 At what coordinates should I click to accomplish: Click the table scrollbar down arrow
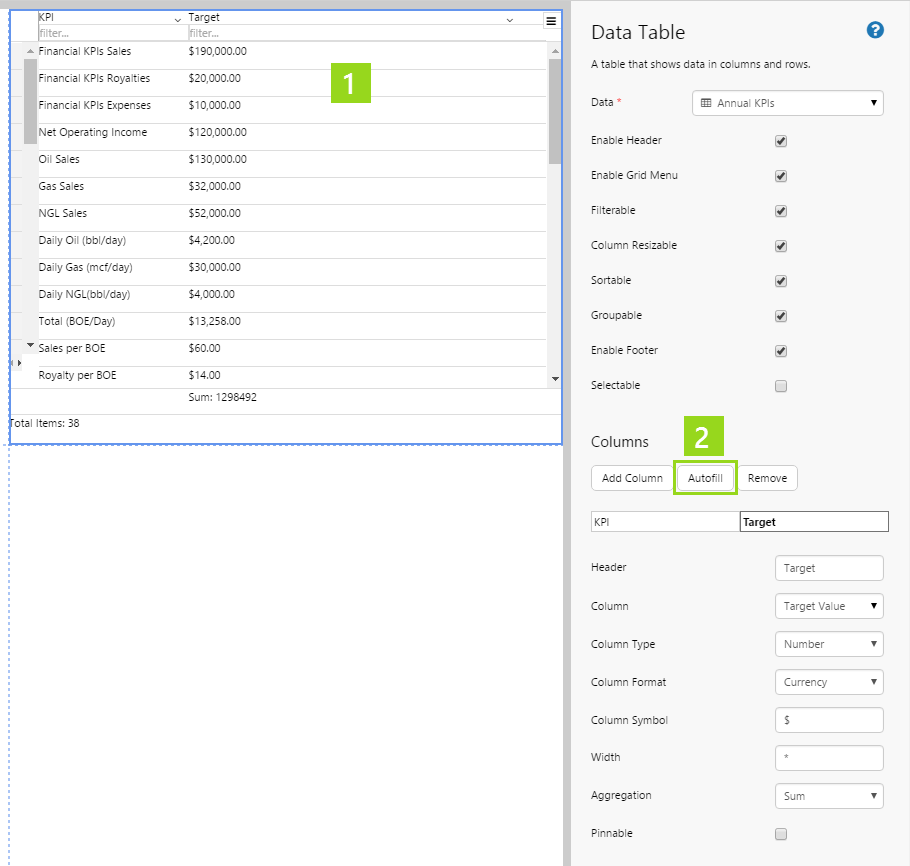point(555,379)
